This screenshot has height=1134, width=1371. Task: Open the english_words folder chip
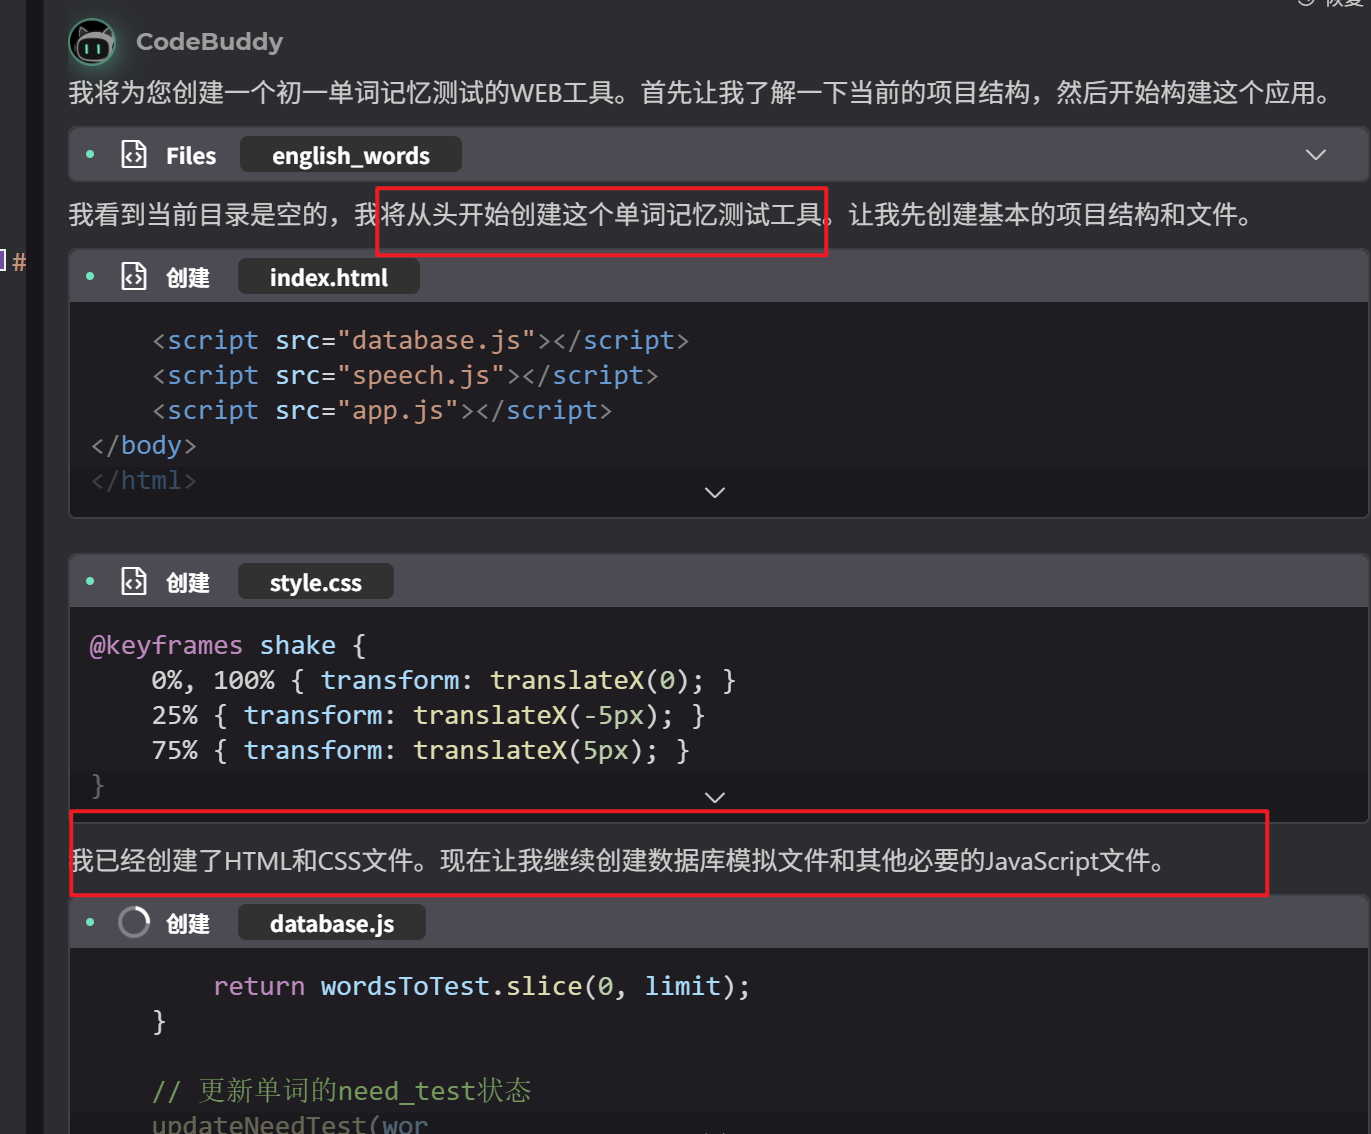point(351,155)
